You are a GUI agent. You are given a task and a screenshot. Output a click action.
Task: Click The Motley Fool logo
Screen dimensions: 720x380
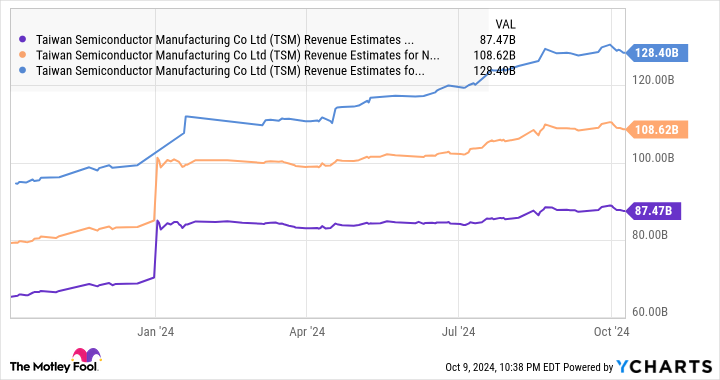point(55,360)
